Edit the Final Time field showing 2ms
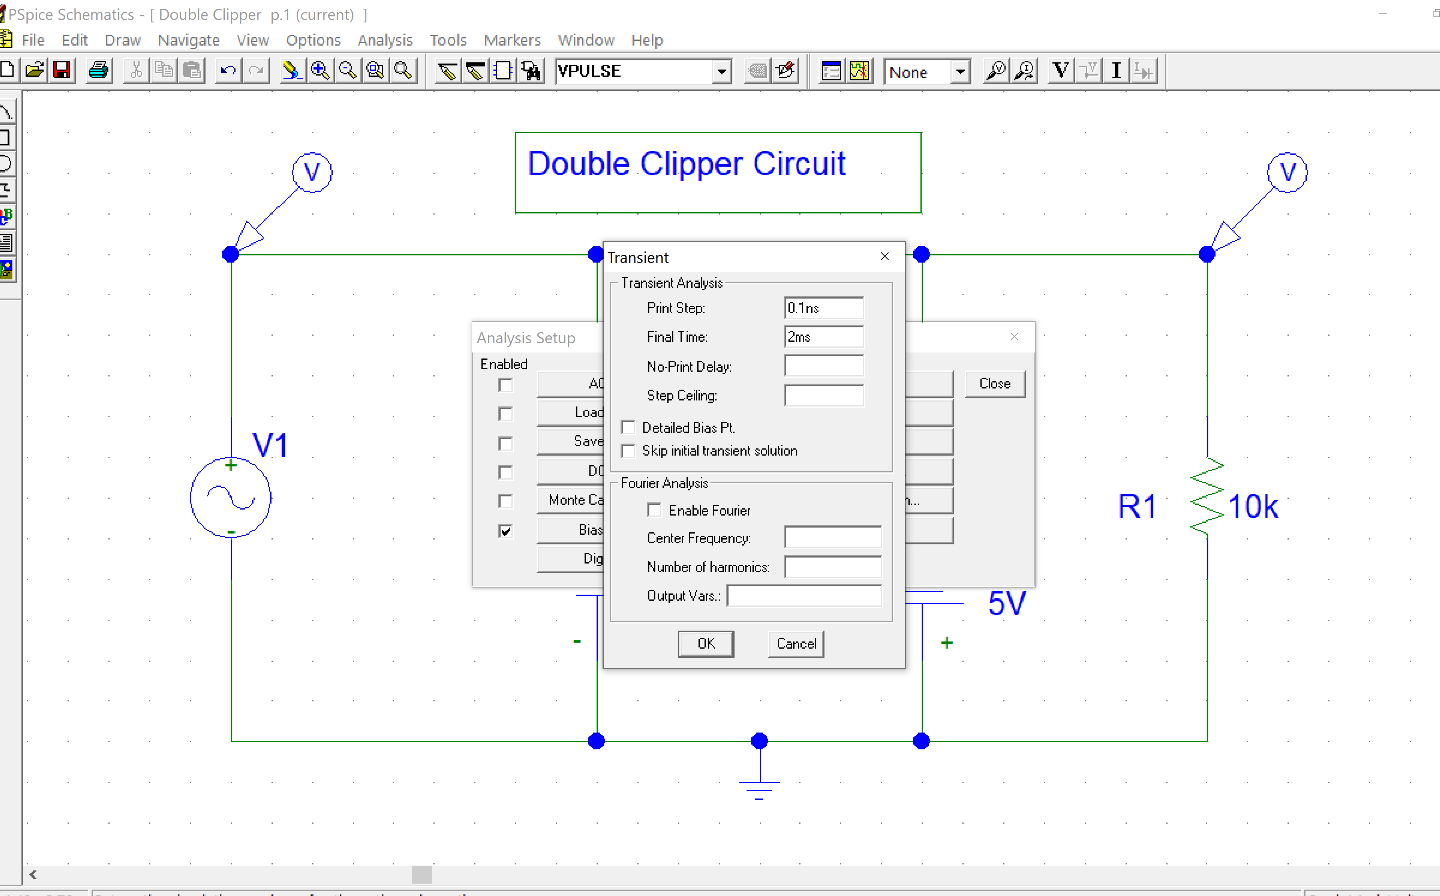Screen dimensions: 1440x896 [823, 337]
